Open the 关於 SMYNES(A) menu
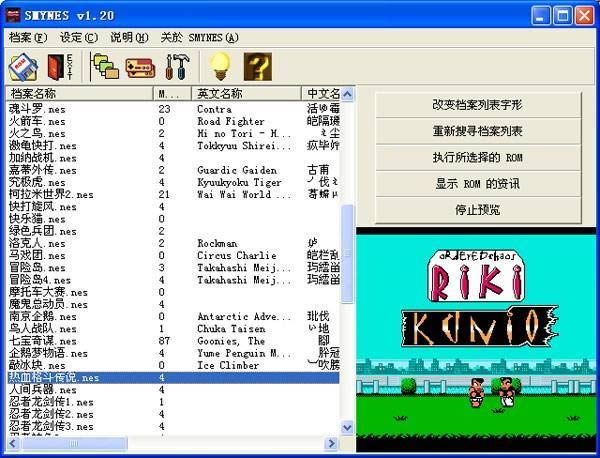600x458 pixels. tap(199, 37)
